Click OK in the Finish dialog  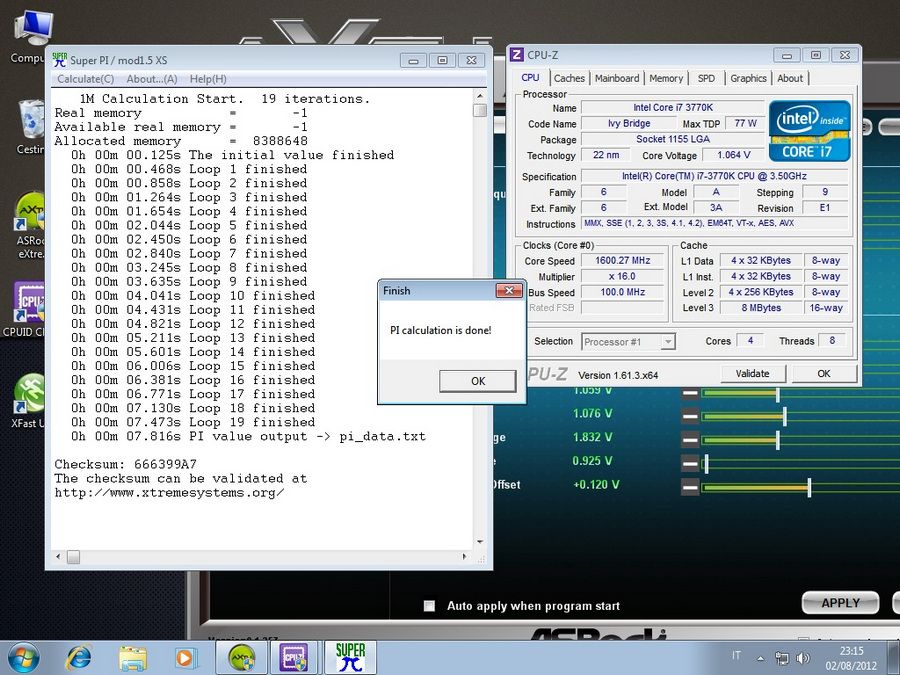(478, 381)
